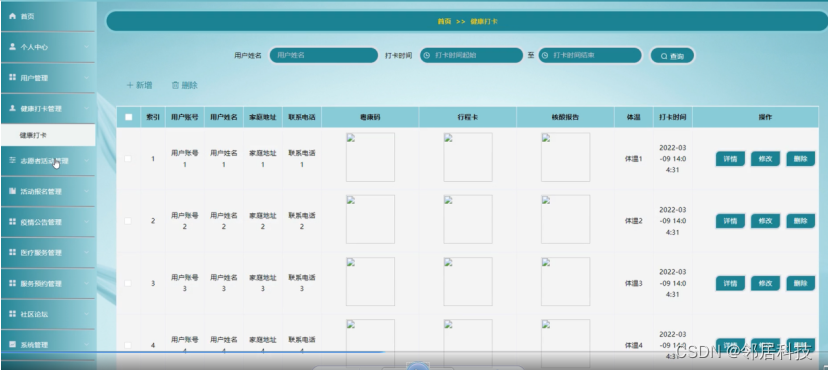Expand the 系统管理 chevron
The width and height of the screenshot is (828, 370).
click(86, 345)
